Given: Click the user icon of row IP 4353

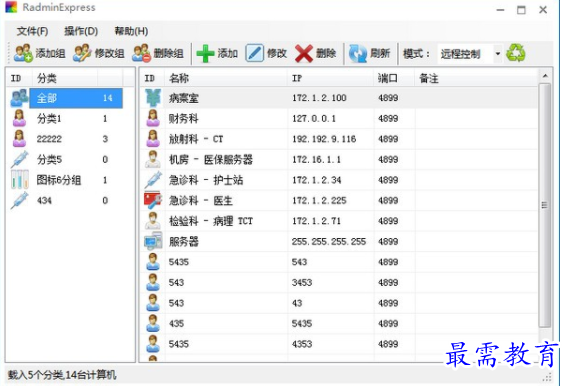Looking at the screenshot, I should pos(153,344).
